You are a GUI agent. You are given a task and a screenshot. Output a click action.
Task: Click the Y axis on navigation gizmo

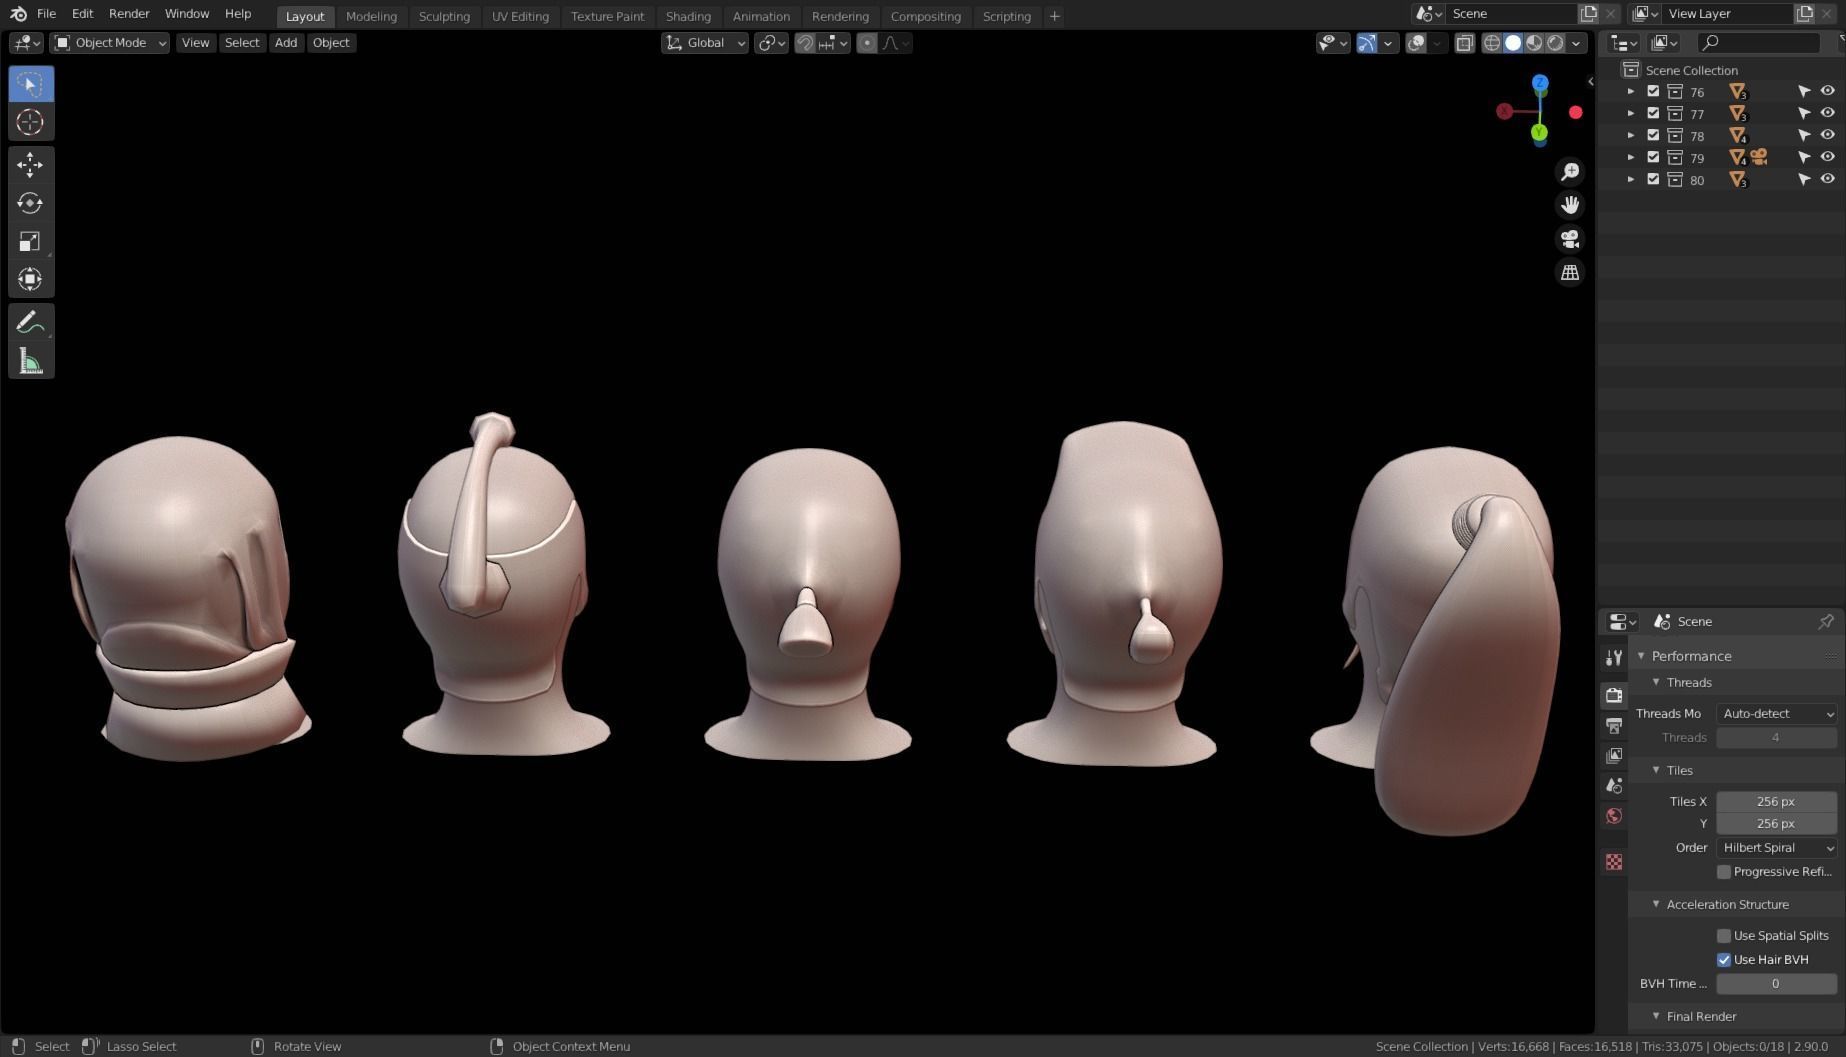click(1539, 132)
